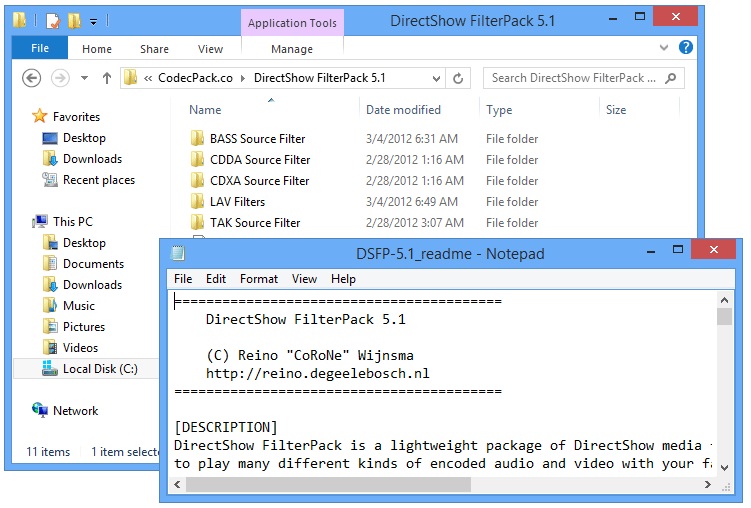This screenshot has height=508, width=751.
Task: Open the recent locations dropdown
Action: tap(84, 78)
